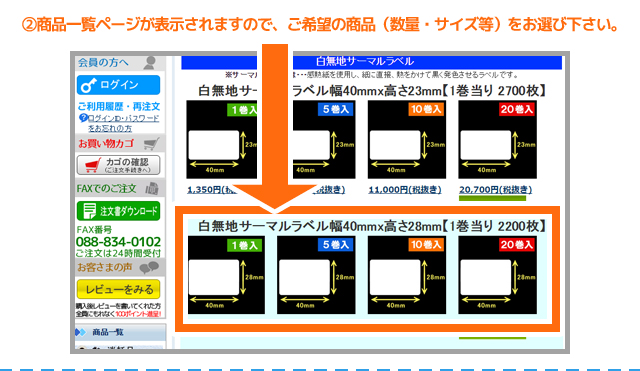Click the fax icon beside FAXでのご注文

click(152, 189)
